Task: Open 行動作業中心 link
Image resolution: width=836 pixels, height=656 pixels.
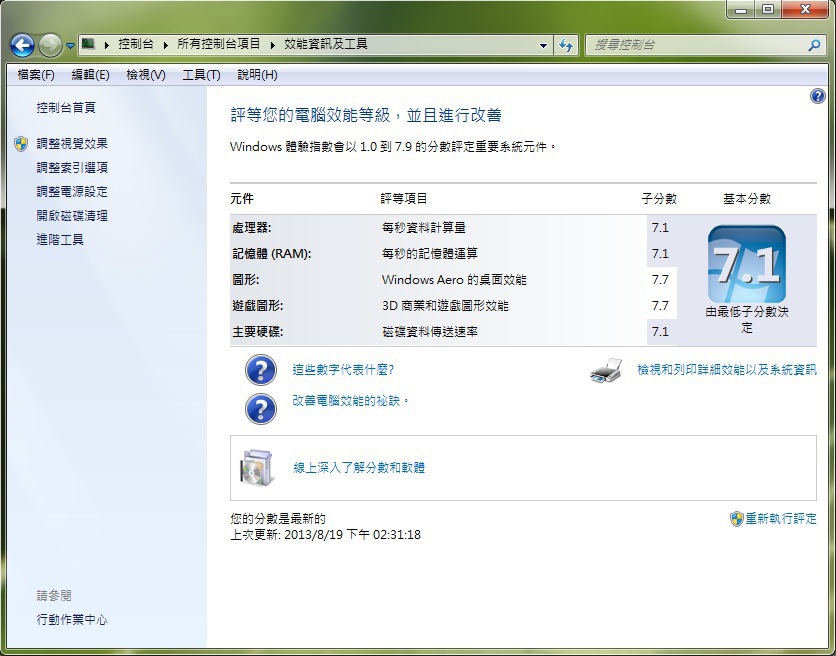Action: [x=72, y=619]
